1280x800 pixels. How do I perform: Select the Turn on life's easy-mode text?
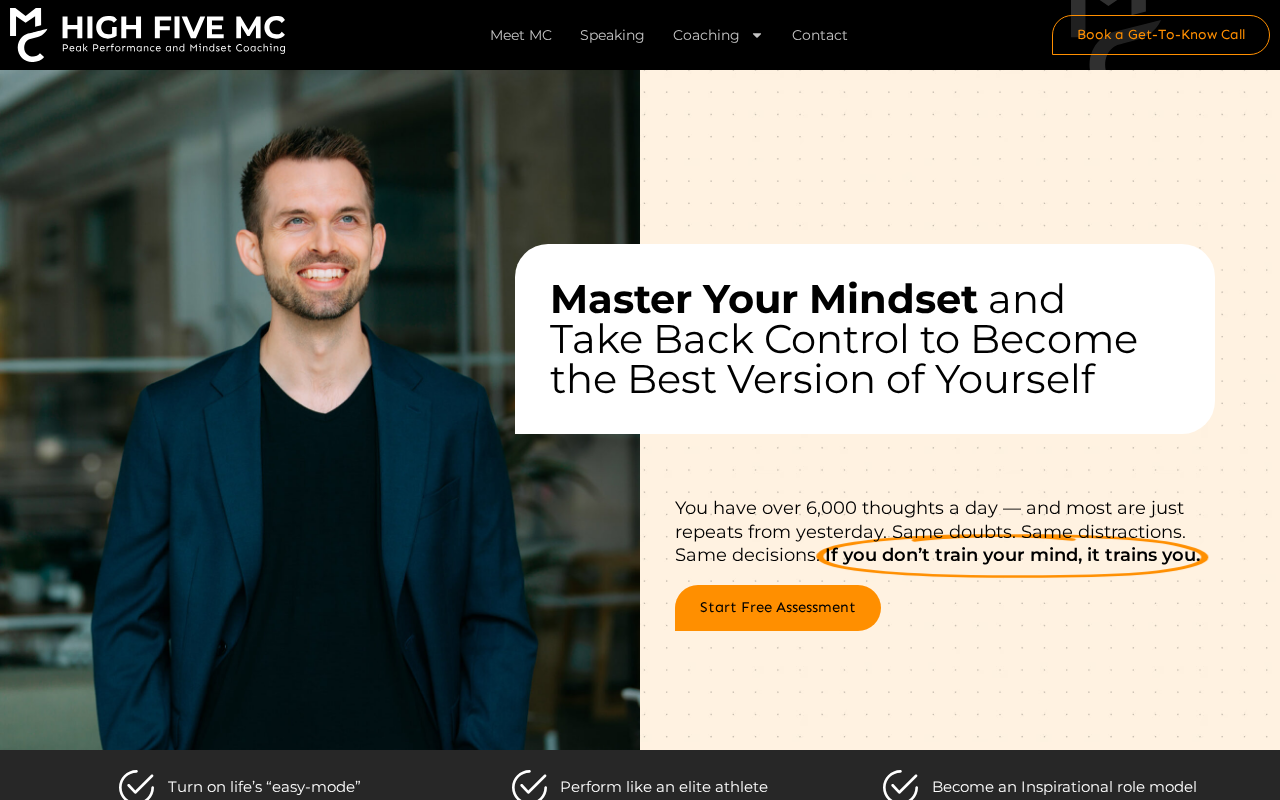tap(264, 787)
